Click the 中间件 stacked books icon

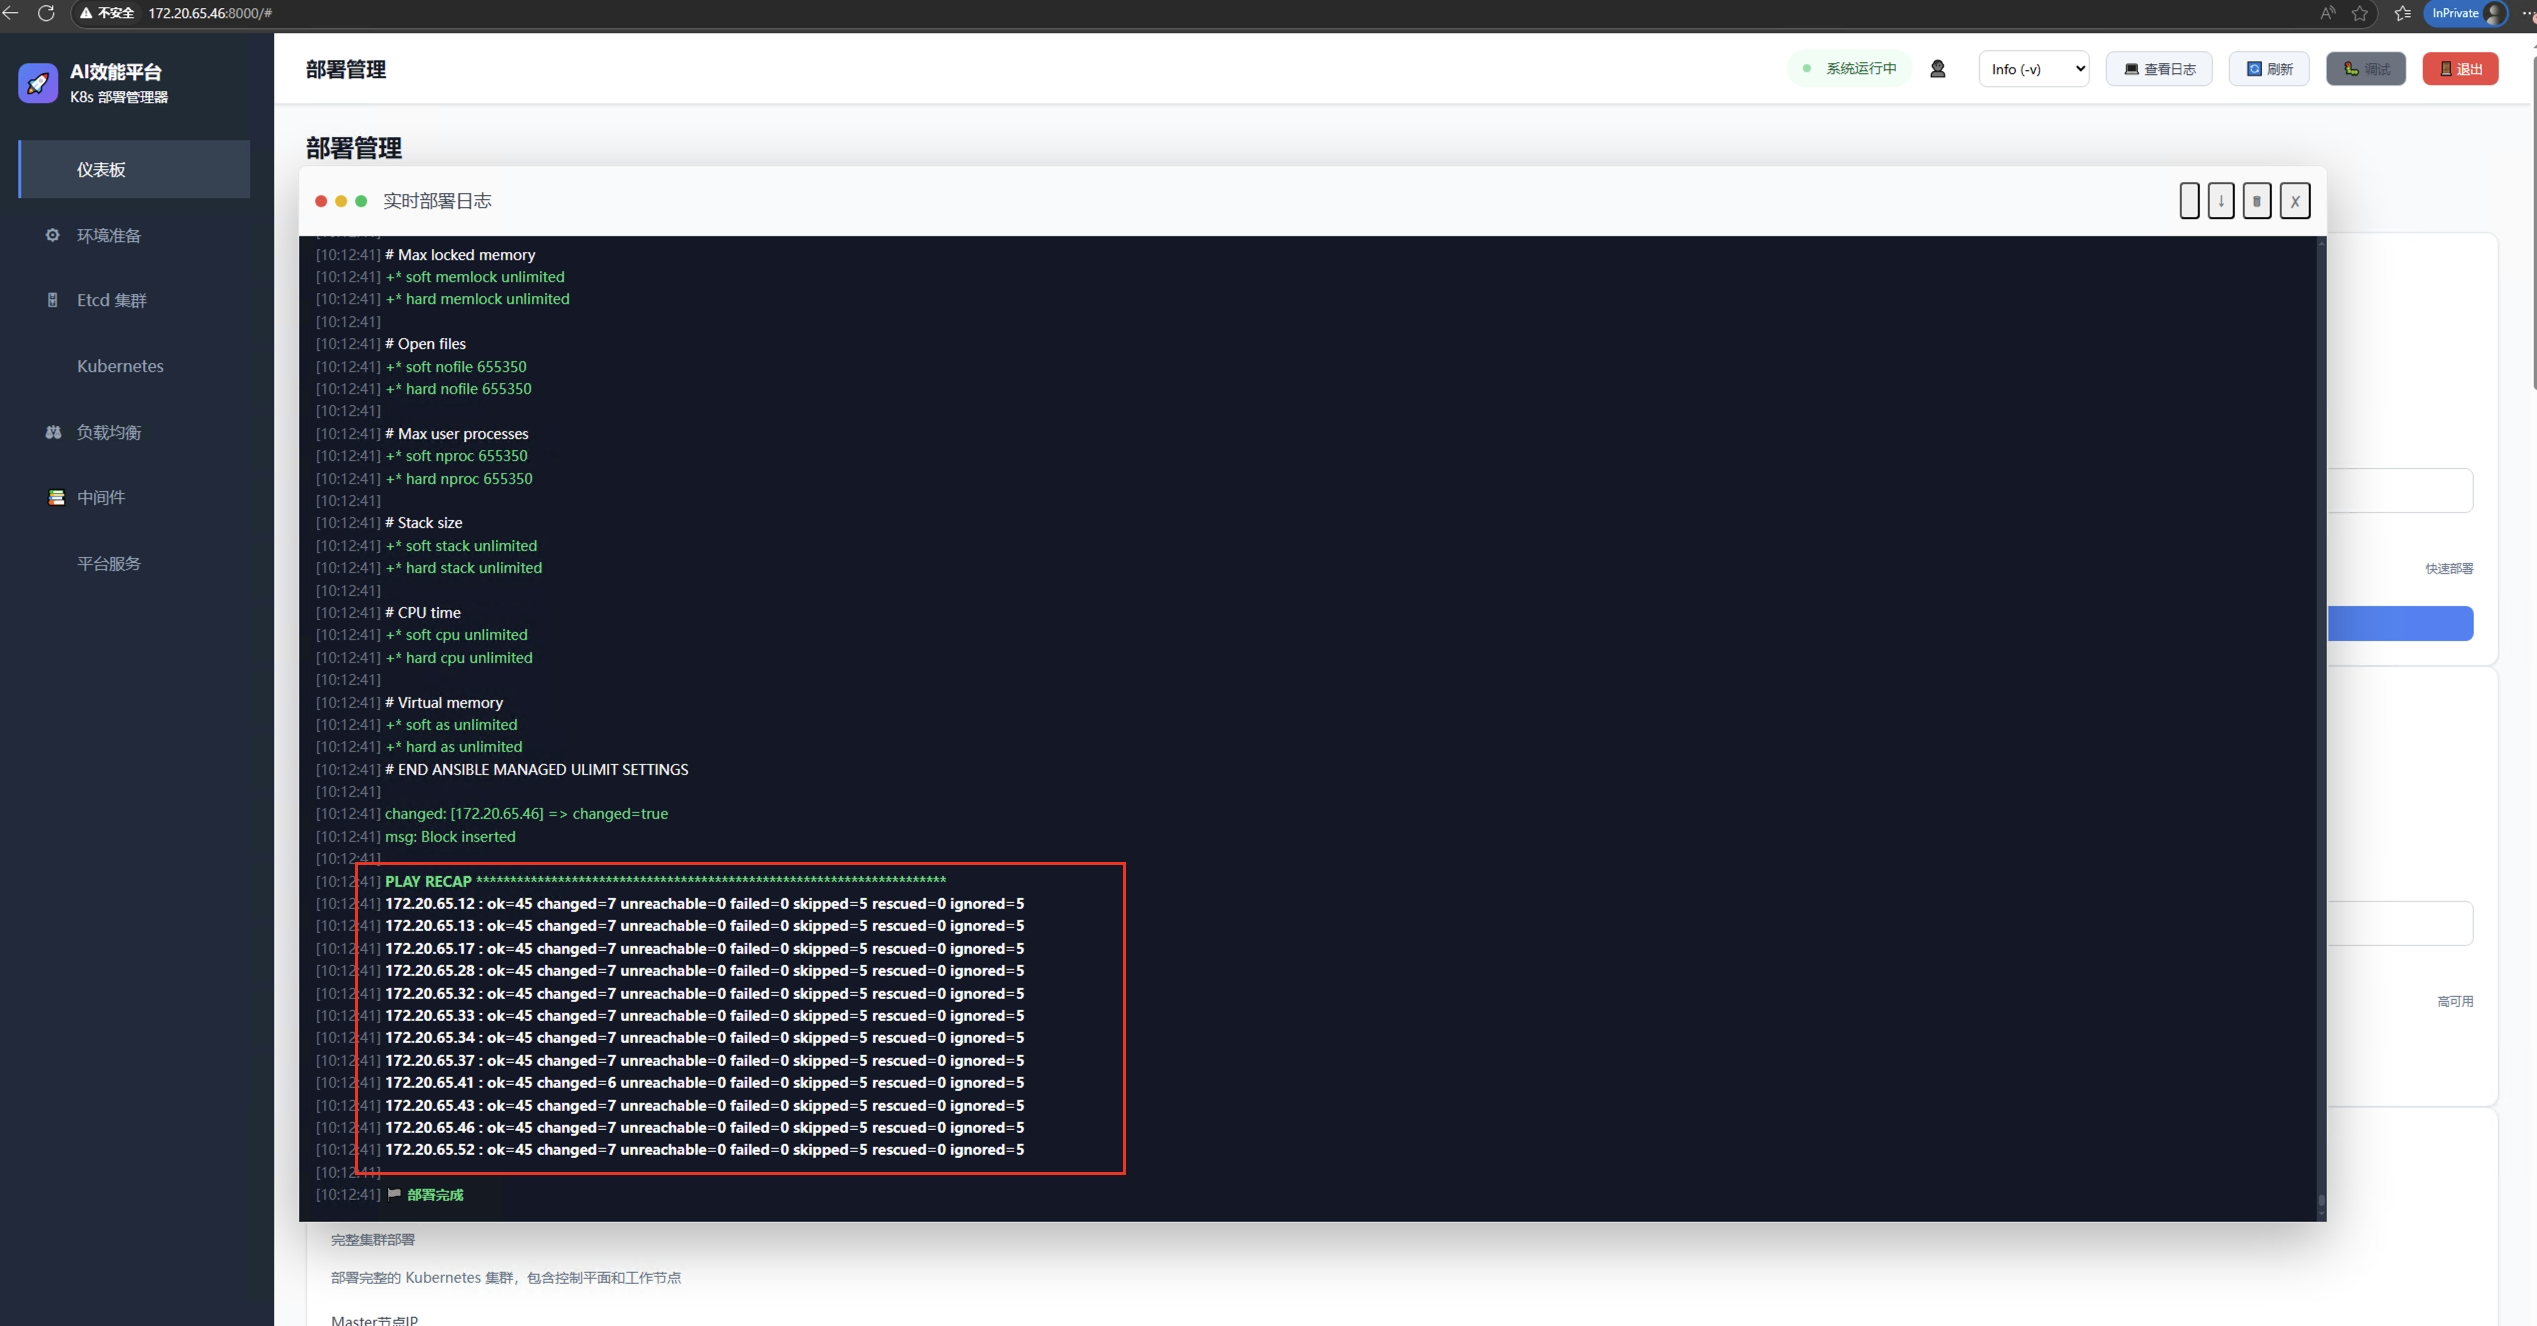tap(56, 497)
